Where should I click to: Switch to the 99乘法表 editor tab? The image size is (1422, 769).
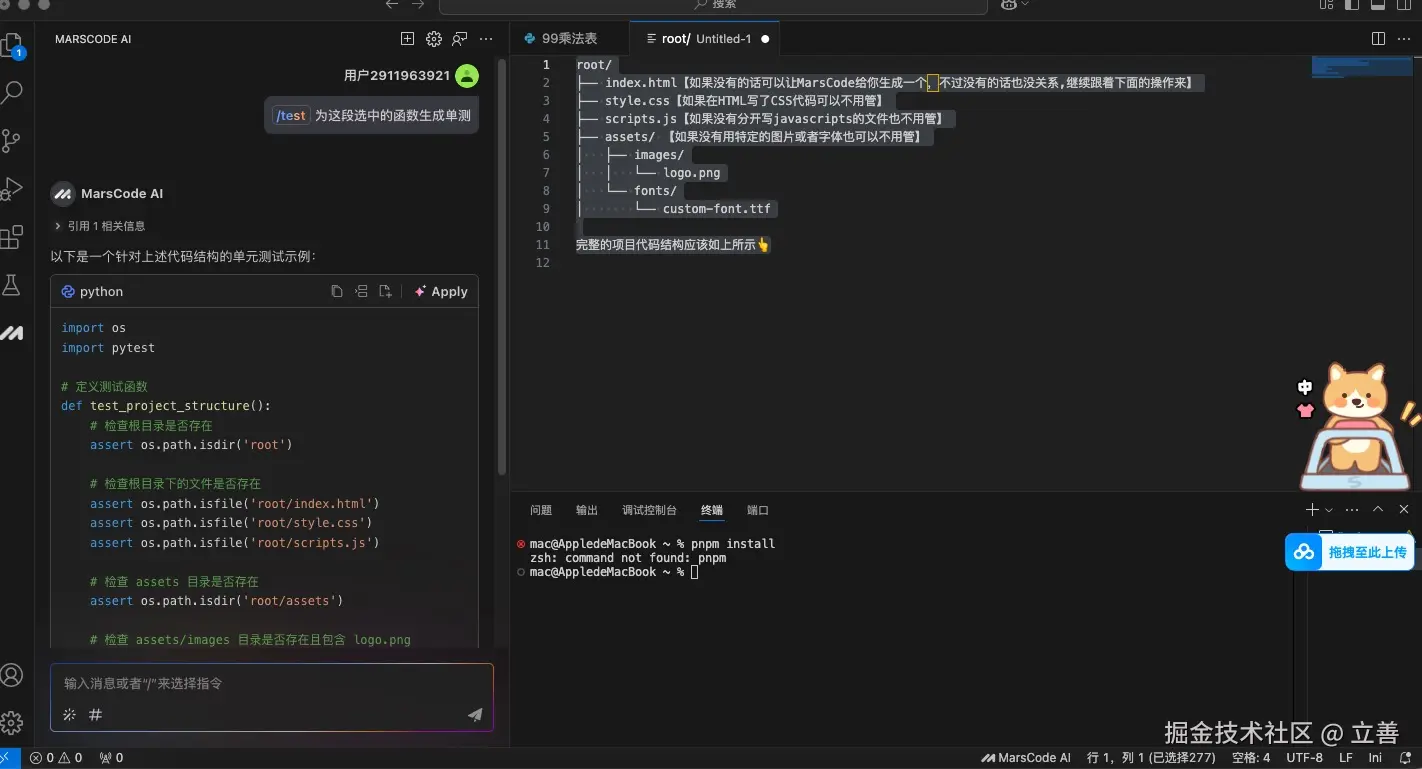(569, 39)
